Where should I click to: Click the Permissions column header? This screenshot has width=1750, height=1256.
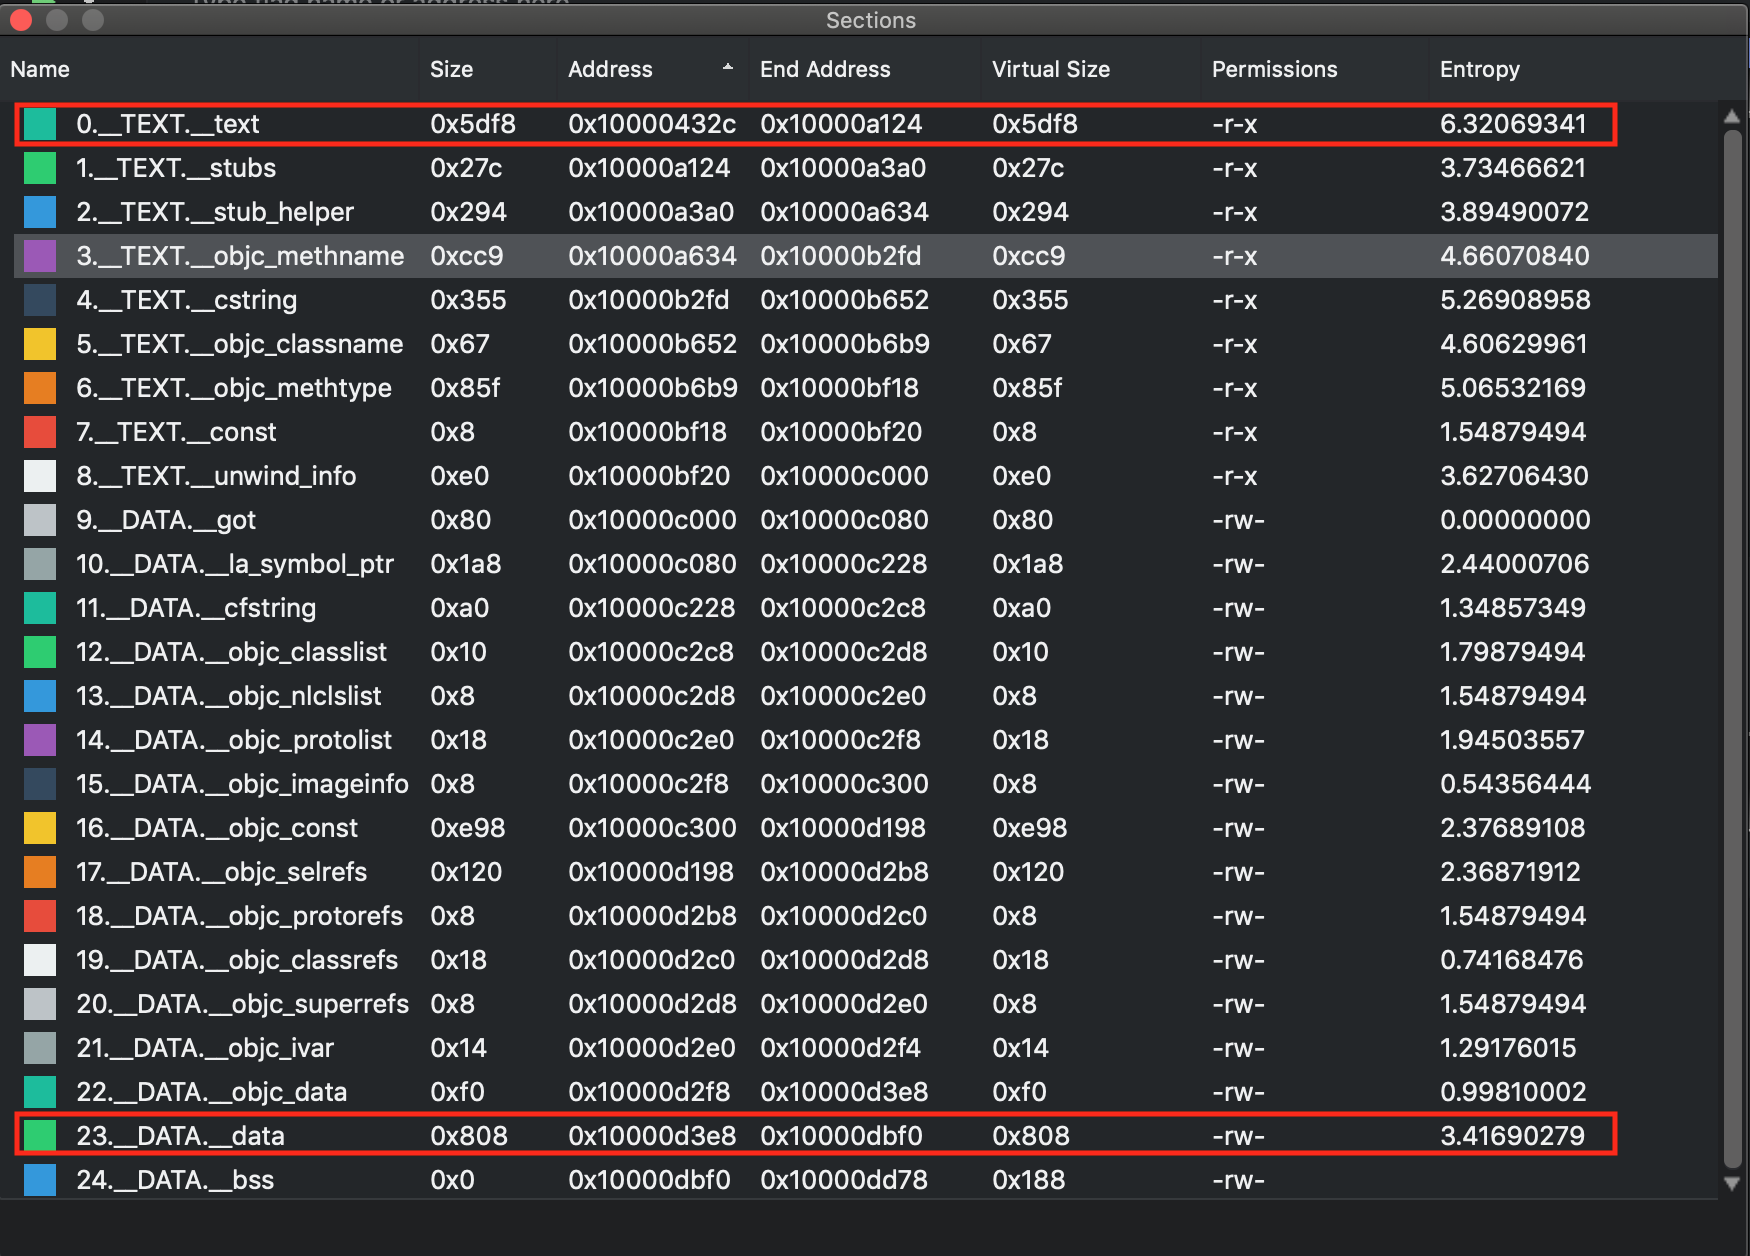[x=1274, y=69]
